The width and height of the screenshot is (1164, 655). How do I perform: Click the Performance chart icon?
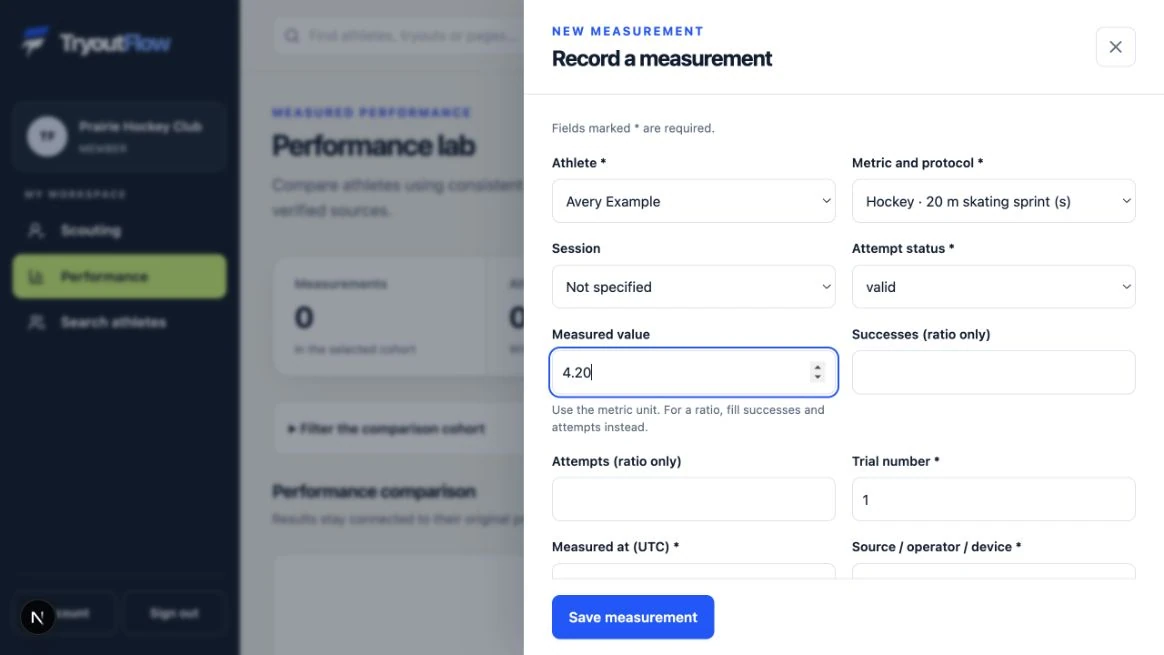(x=36, y=276)
